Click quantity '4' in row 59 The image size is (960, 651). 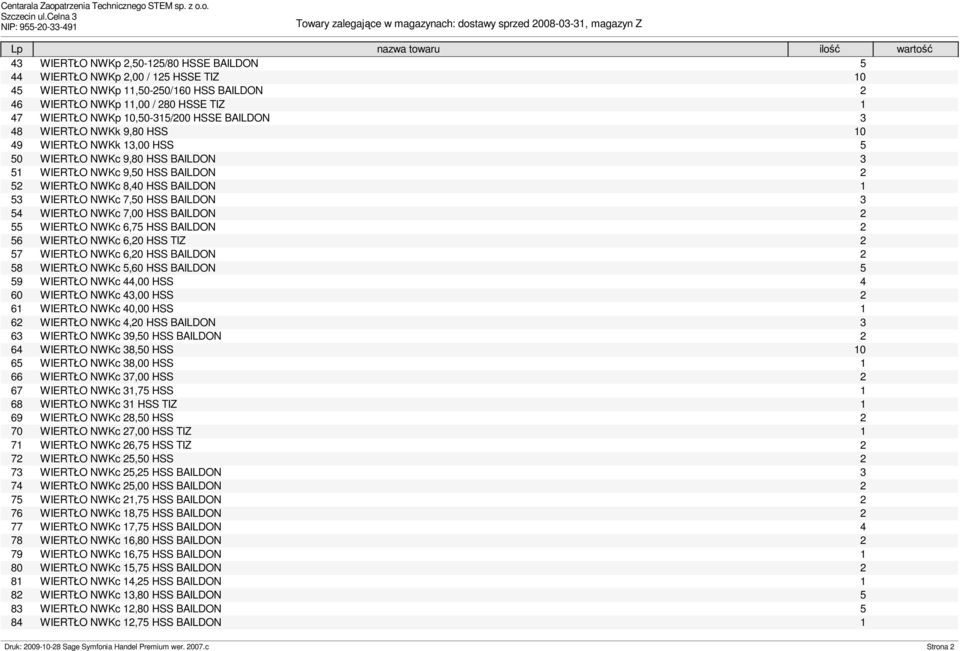[x=863, y=282]
